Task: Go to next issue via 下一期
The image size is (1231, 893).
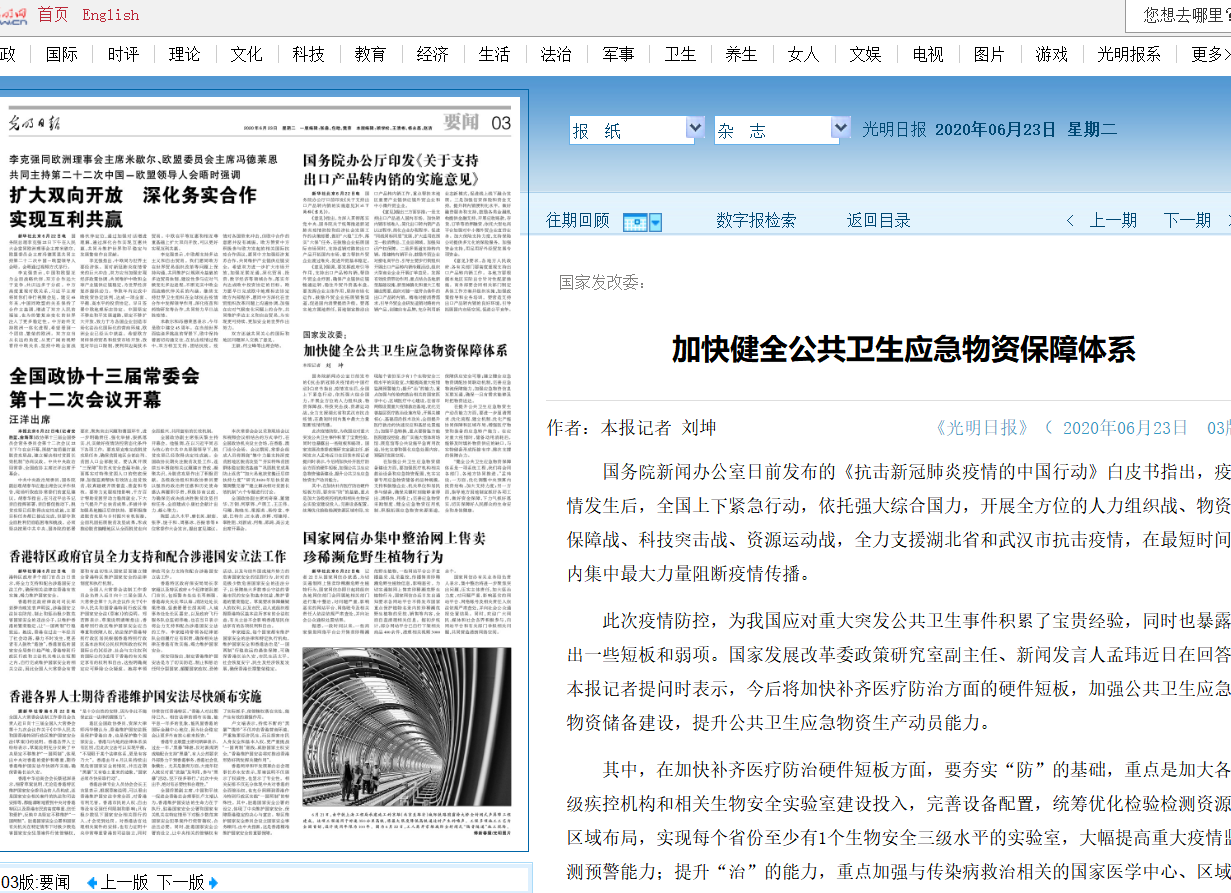Action: (1187, 221)
